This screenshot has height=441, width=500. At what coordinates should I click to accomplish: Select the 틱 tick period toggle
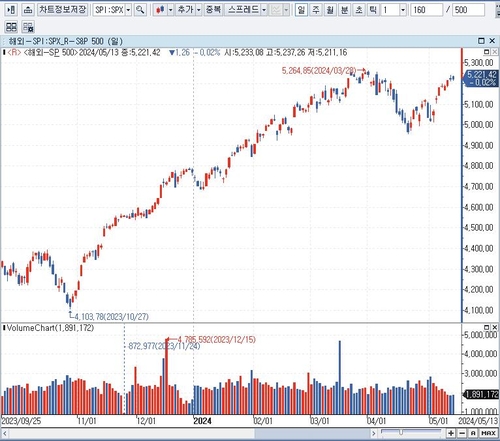(x=373, y=10)
